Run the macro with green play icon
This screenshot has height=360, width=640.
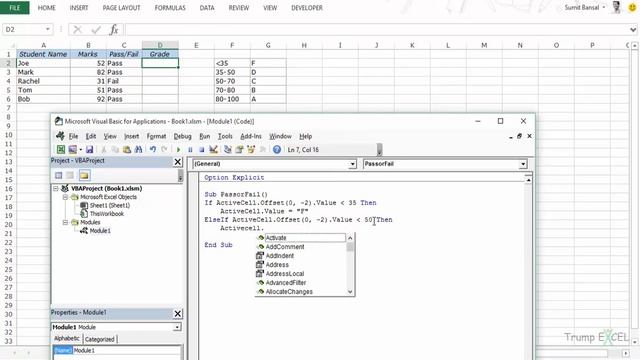point(178,150)
